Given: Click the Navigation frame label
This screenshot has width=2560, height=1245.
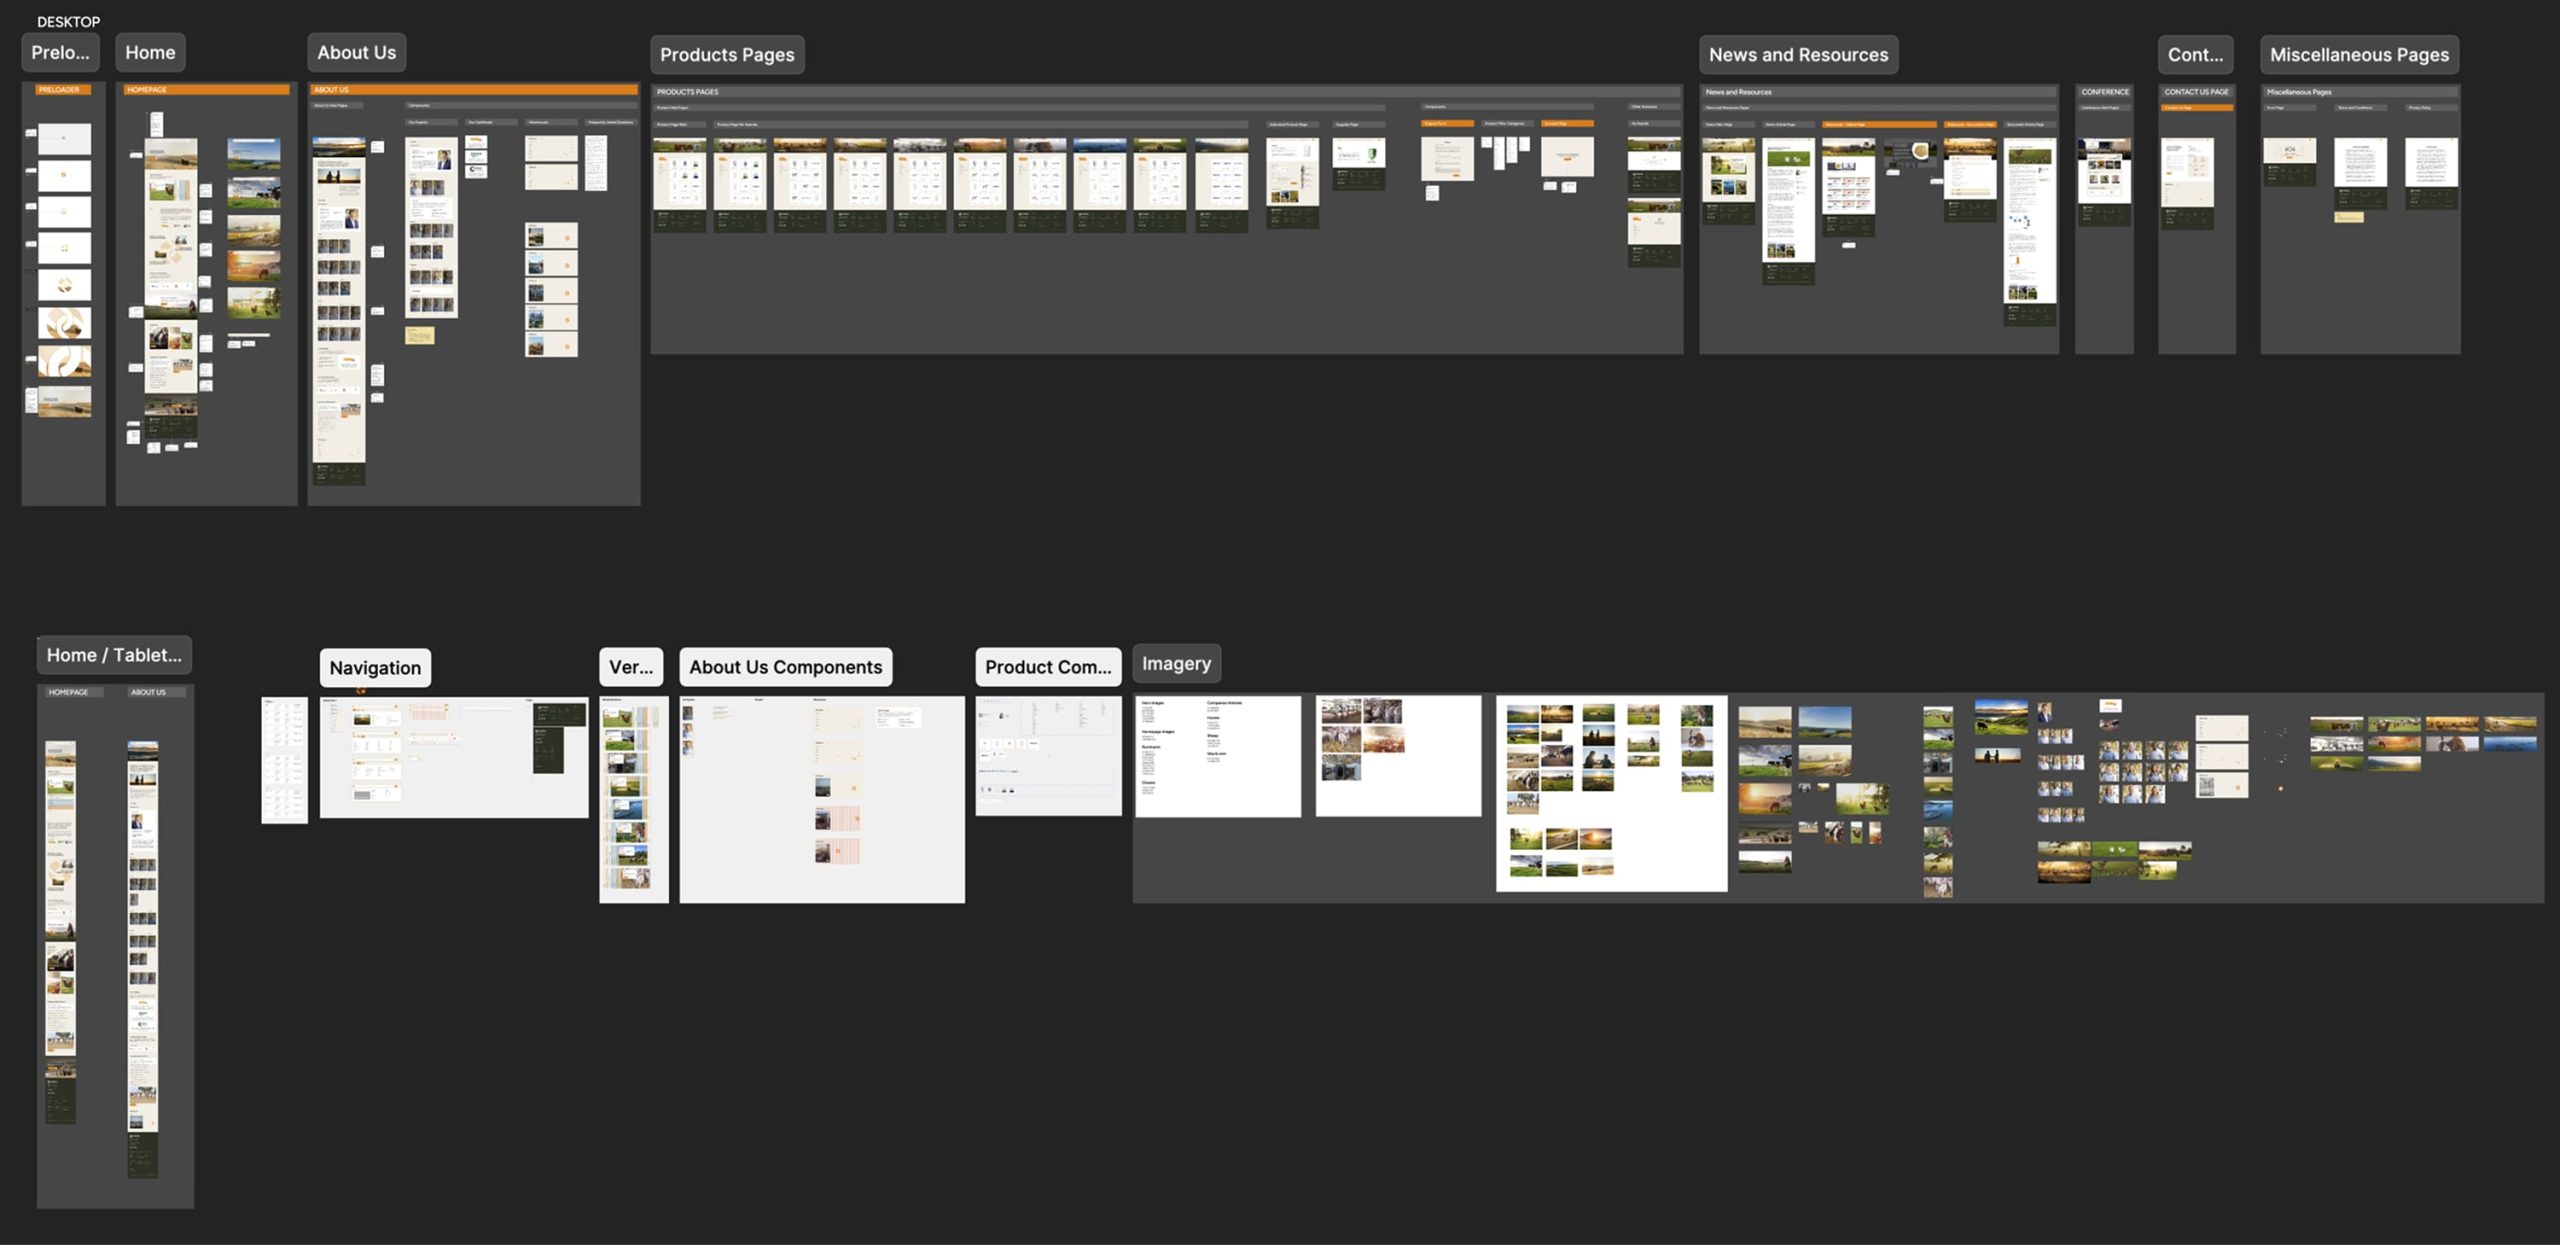Looking at the screenshot, I should (x=375, y=668).
